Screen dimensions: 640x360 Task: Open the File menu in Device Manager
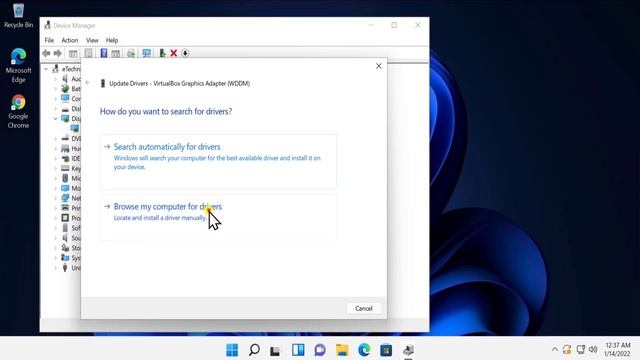[49, 40]
